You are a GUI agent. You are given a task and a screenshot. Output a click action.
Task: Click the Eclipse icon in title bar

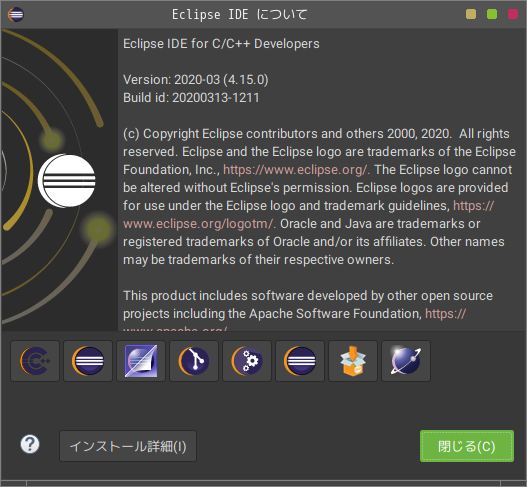15,14
